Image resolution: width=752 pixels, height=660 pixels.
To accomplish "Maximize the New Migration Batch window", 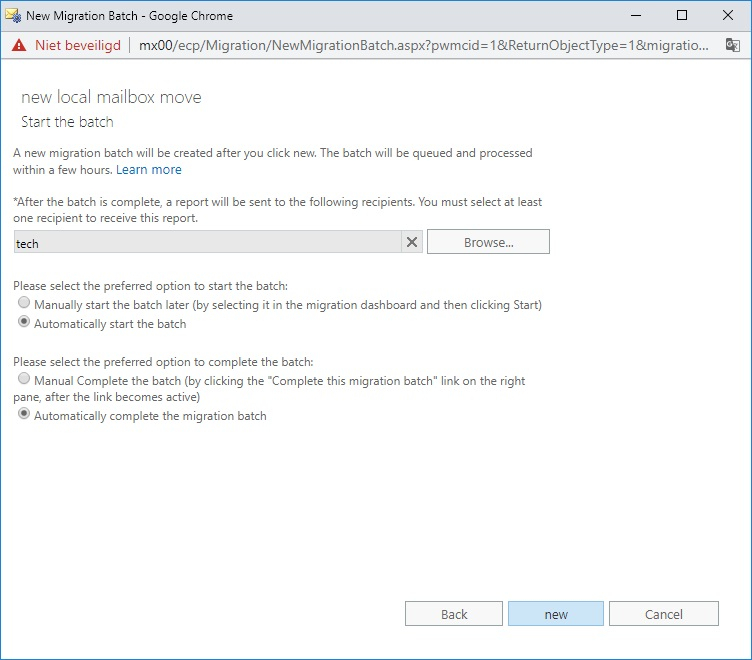I will 682,15.
